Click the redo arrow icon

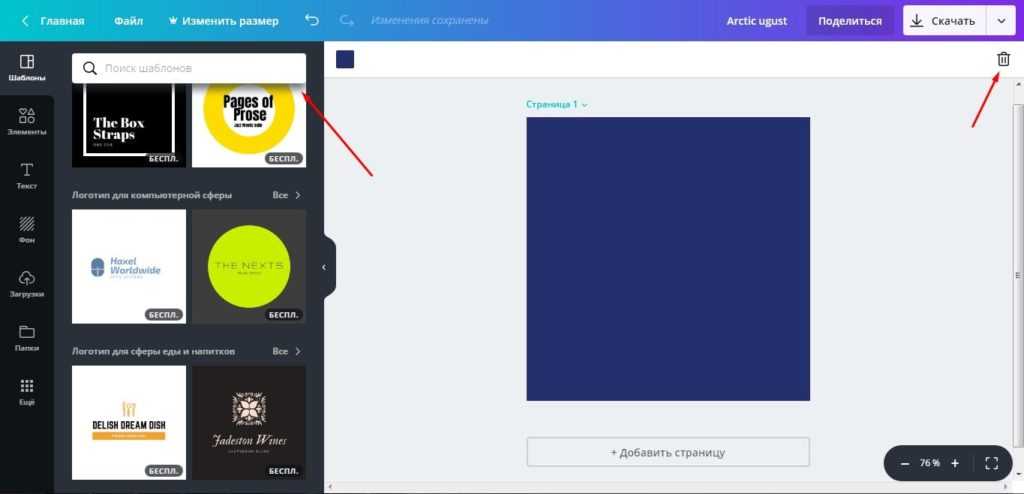pos(346,20)
